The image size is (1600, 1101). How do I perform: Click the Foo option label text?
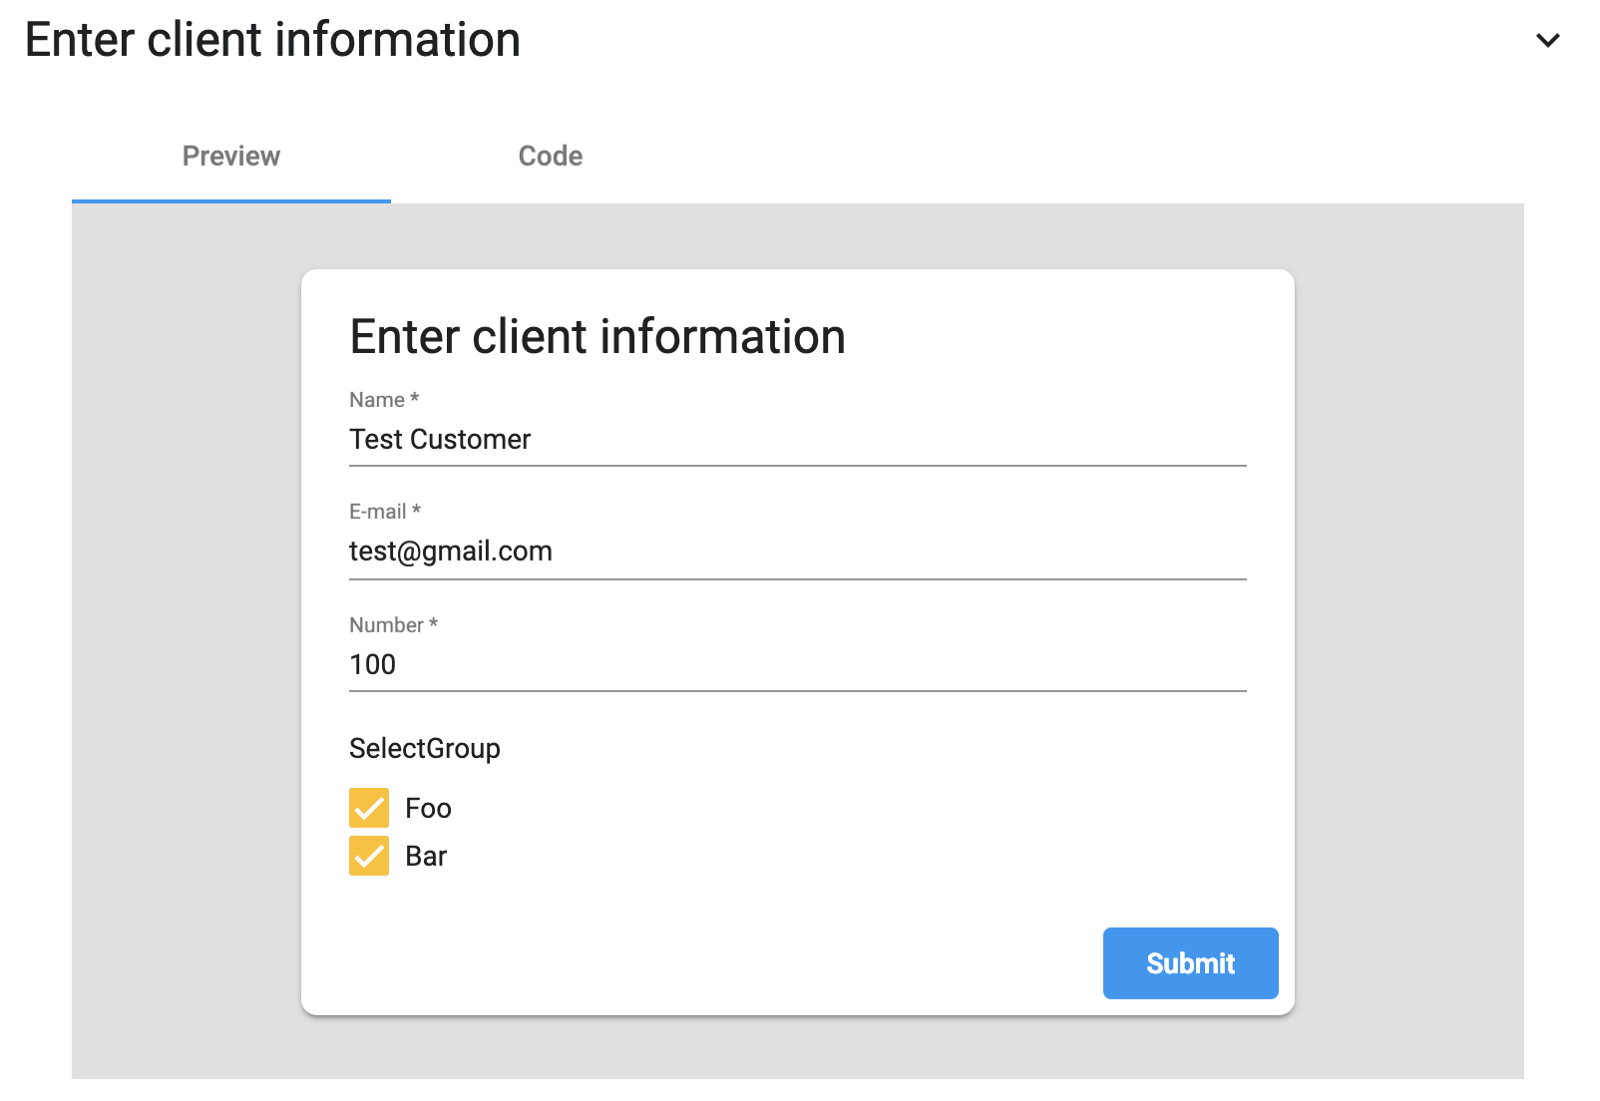click(x=428, y=808)
